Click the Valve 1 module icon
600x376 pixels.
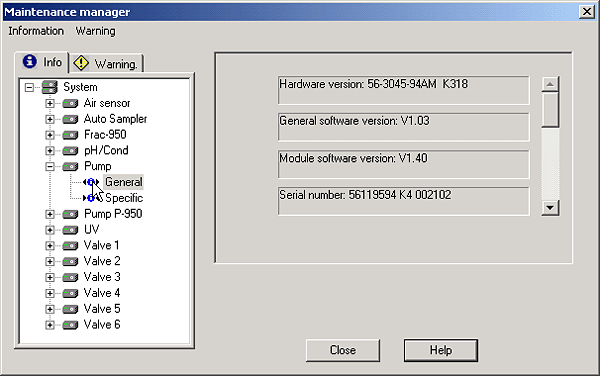pyautogui.click(x=70, y=246)
